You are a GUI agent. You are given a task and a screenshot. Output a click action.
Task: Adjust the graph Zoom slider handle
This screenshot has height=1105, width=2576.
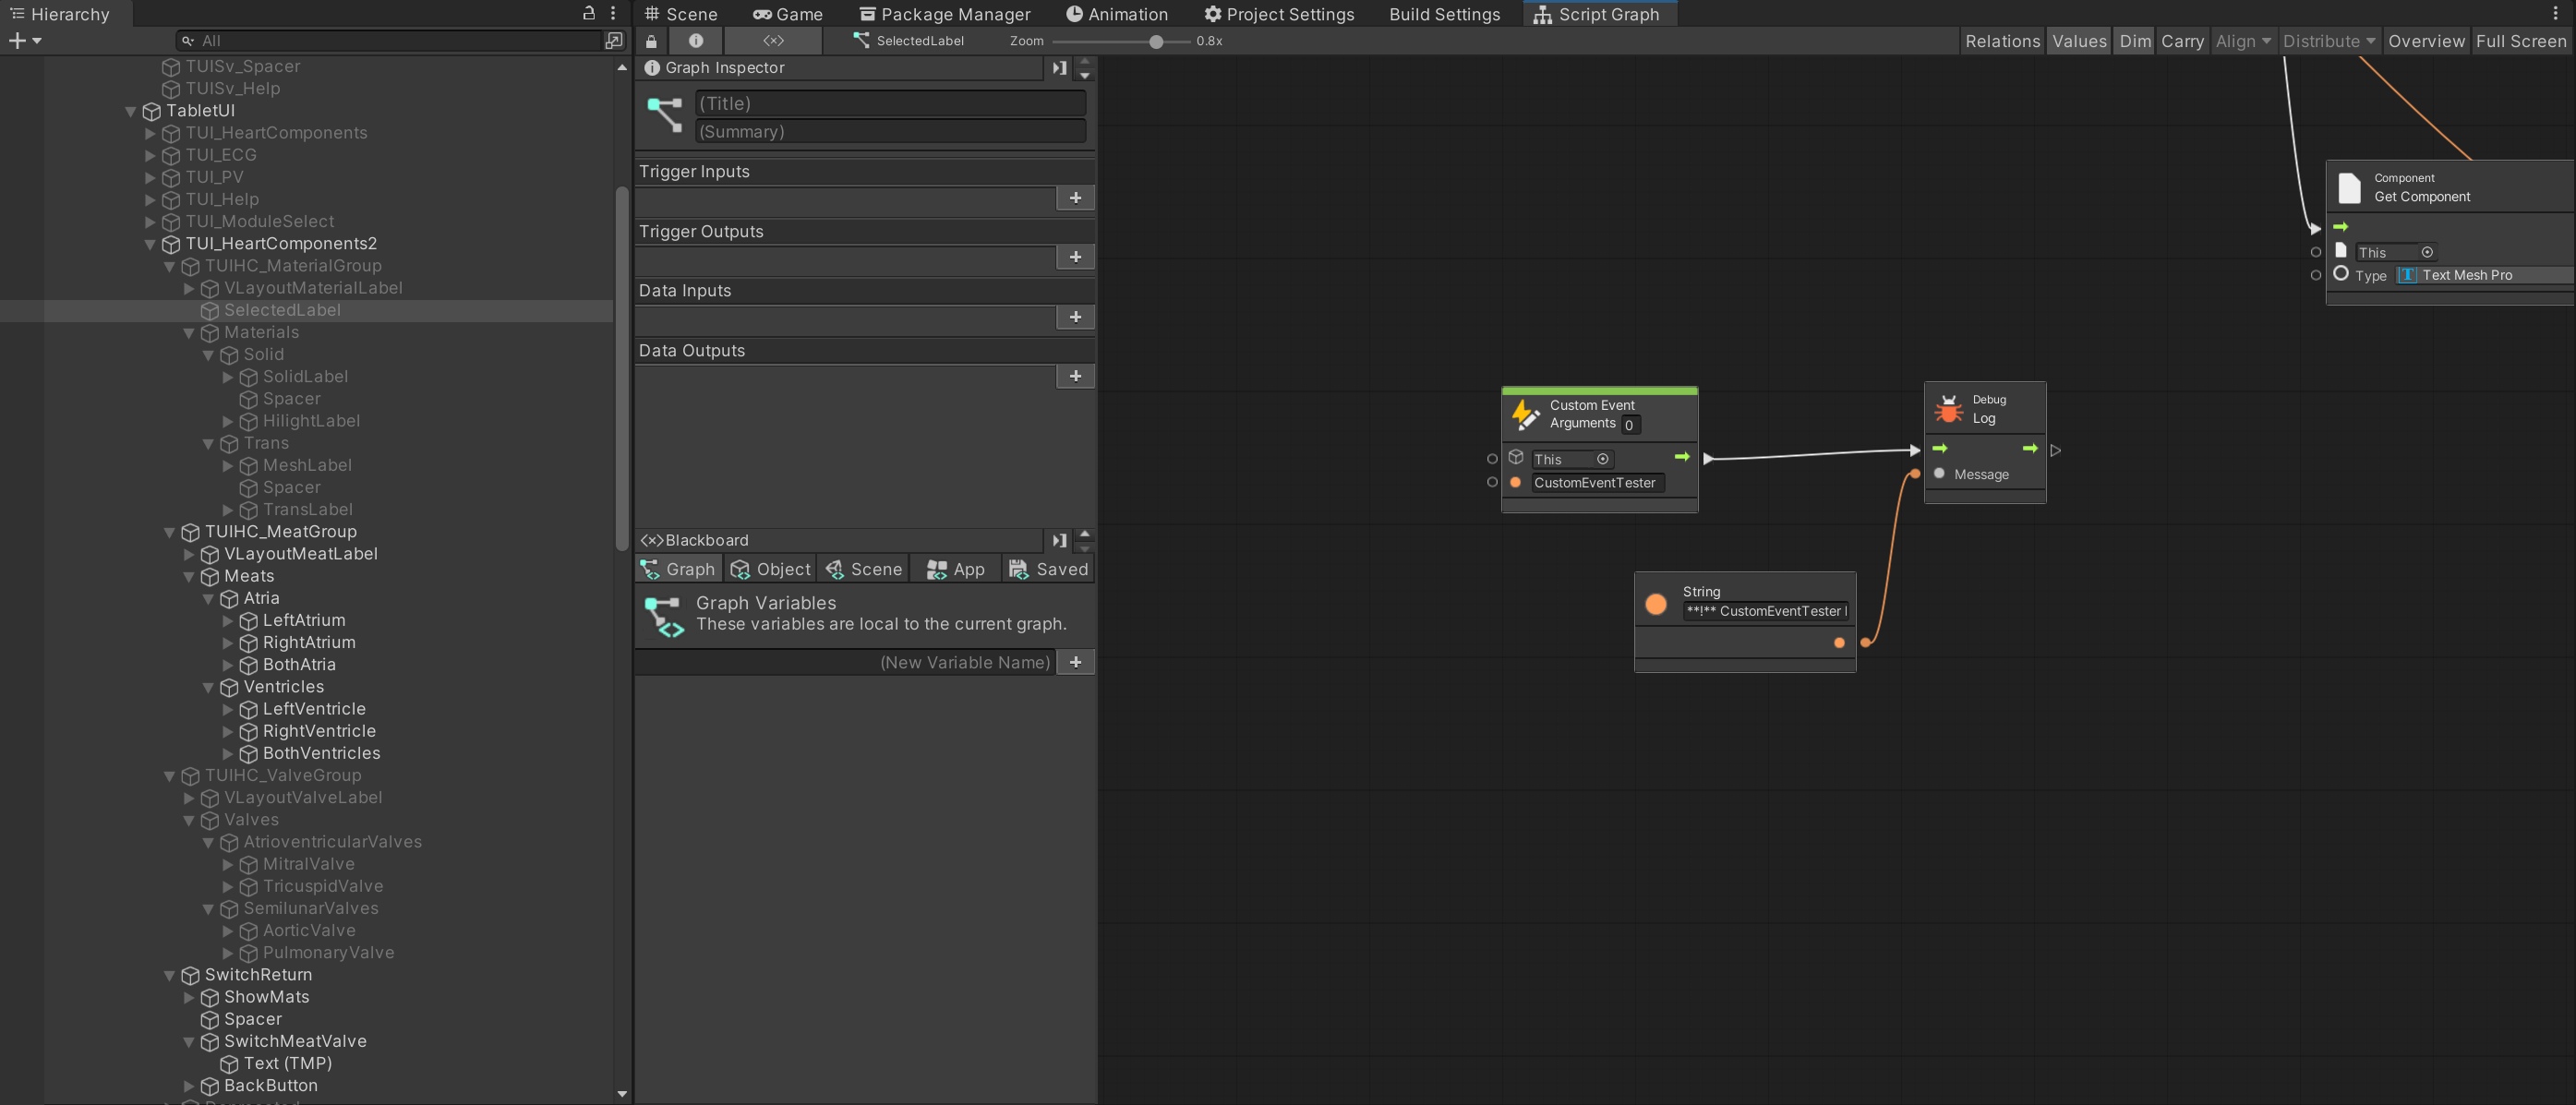(x=1156, y=41)
